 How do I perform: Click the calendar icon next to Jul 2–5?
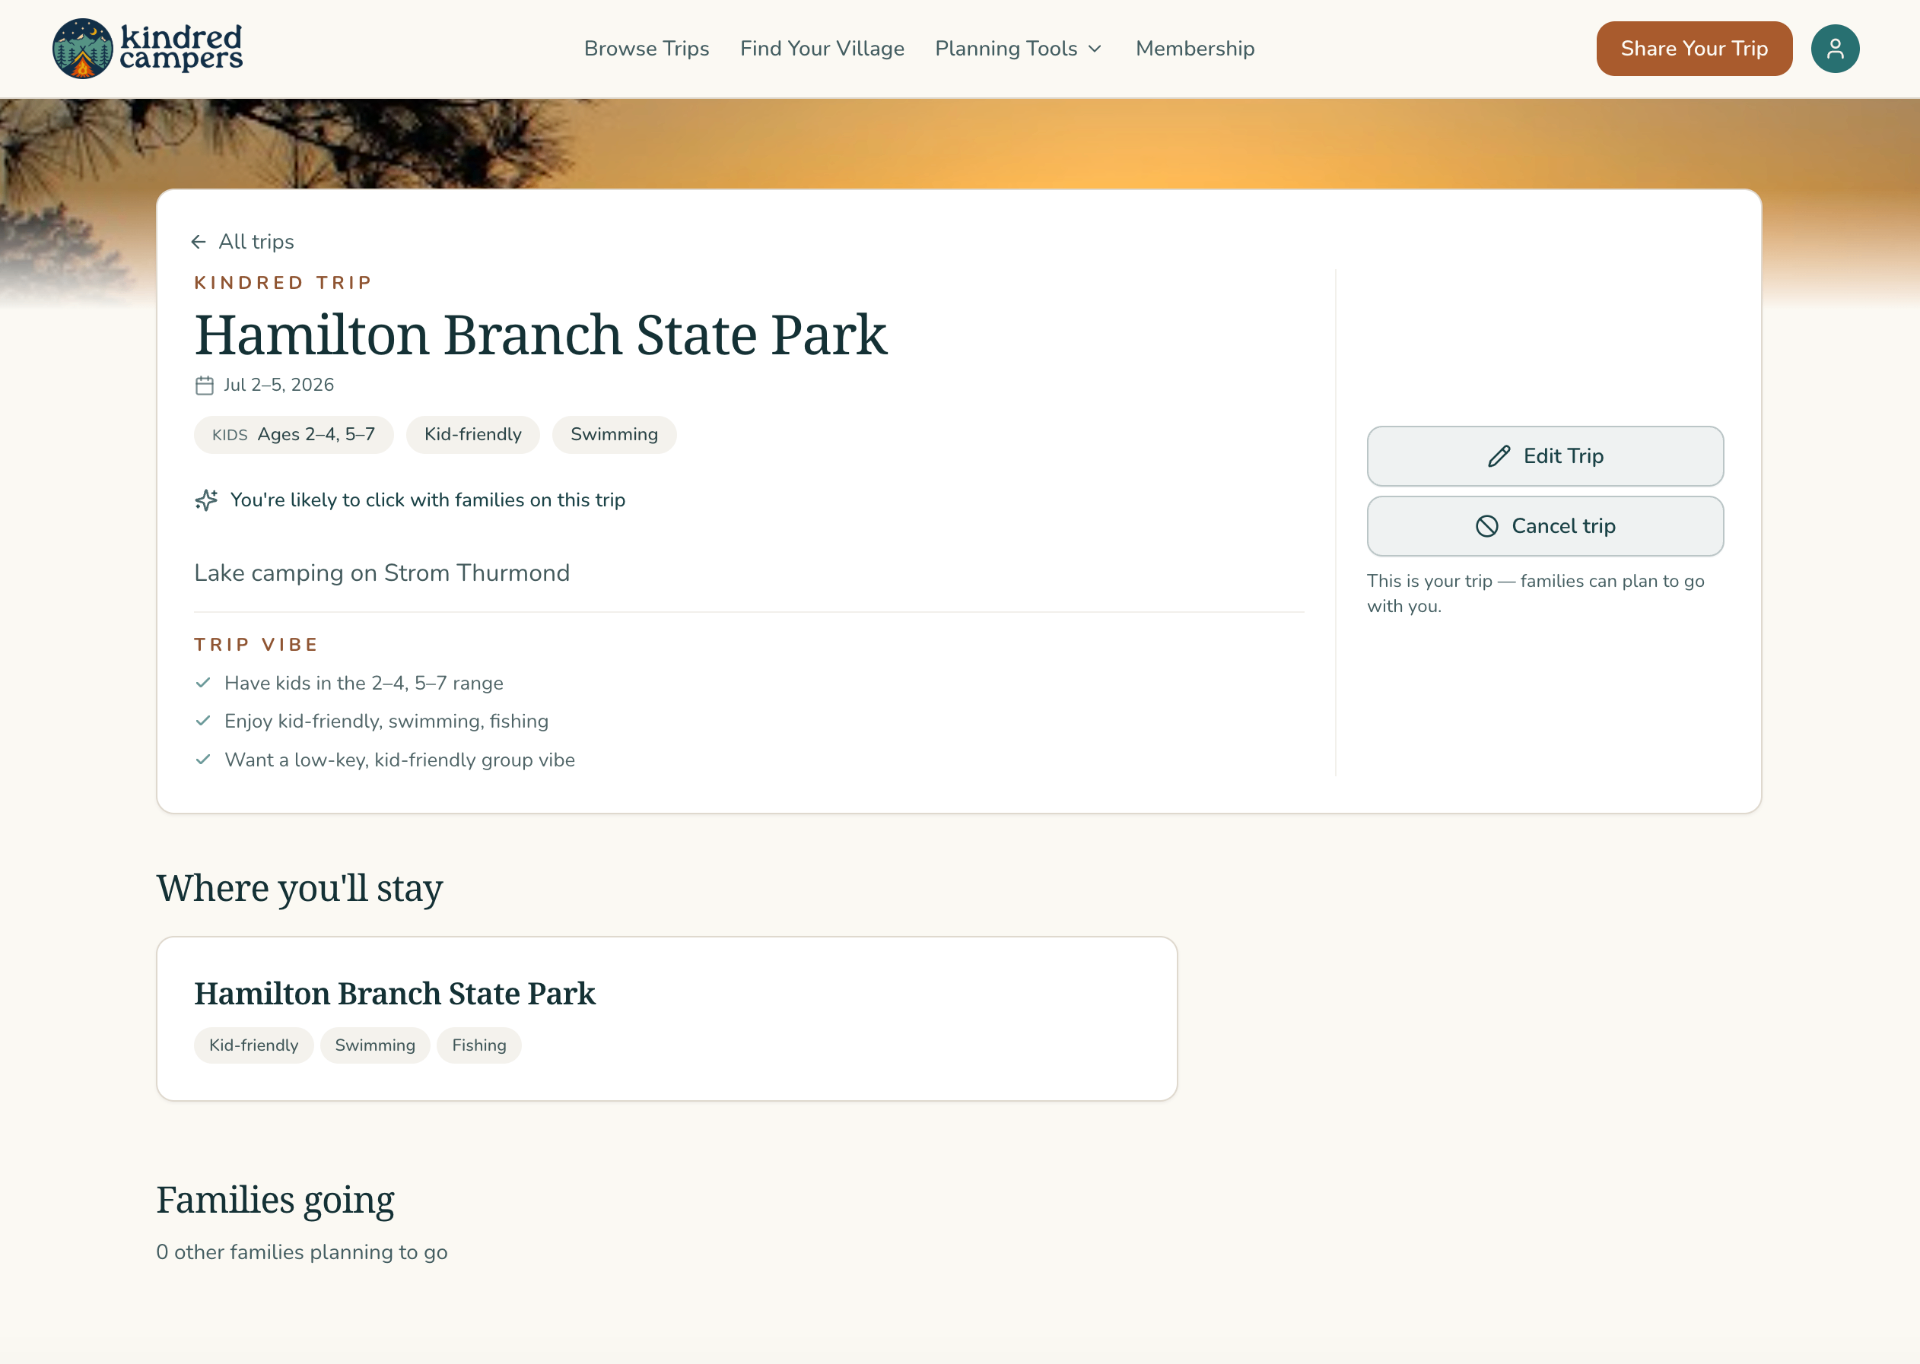click(x=204, y=385)
